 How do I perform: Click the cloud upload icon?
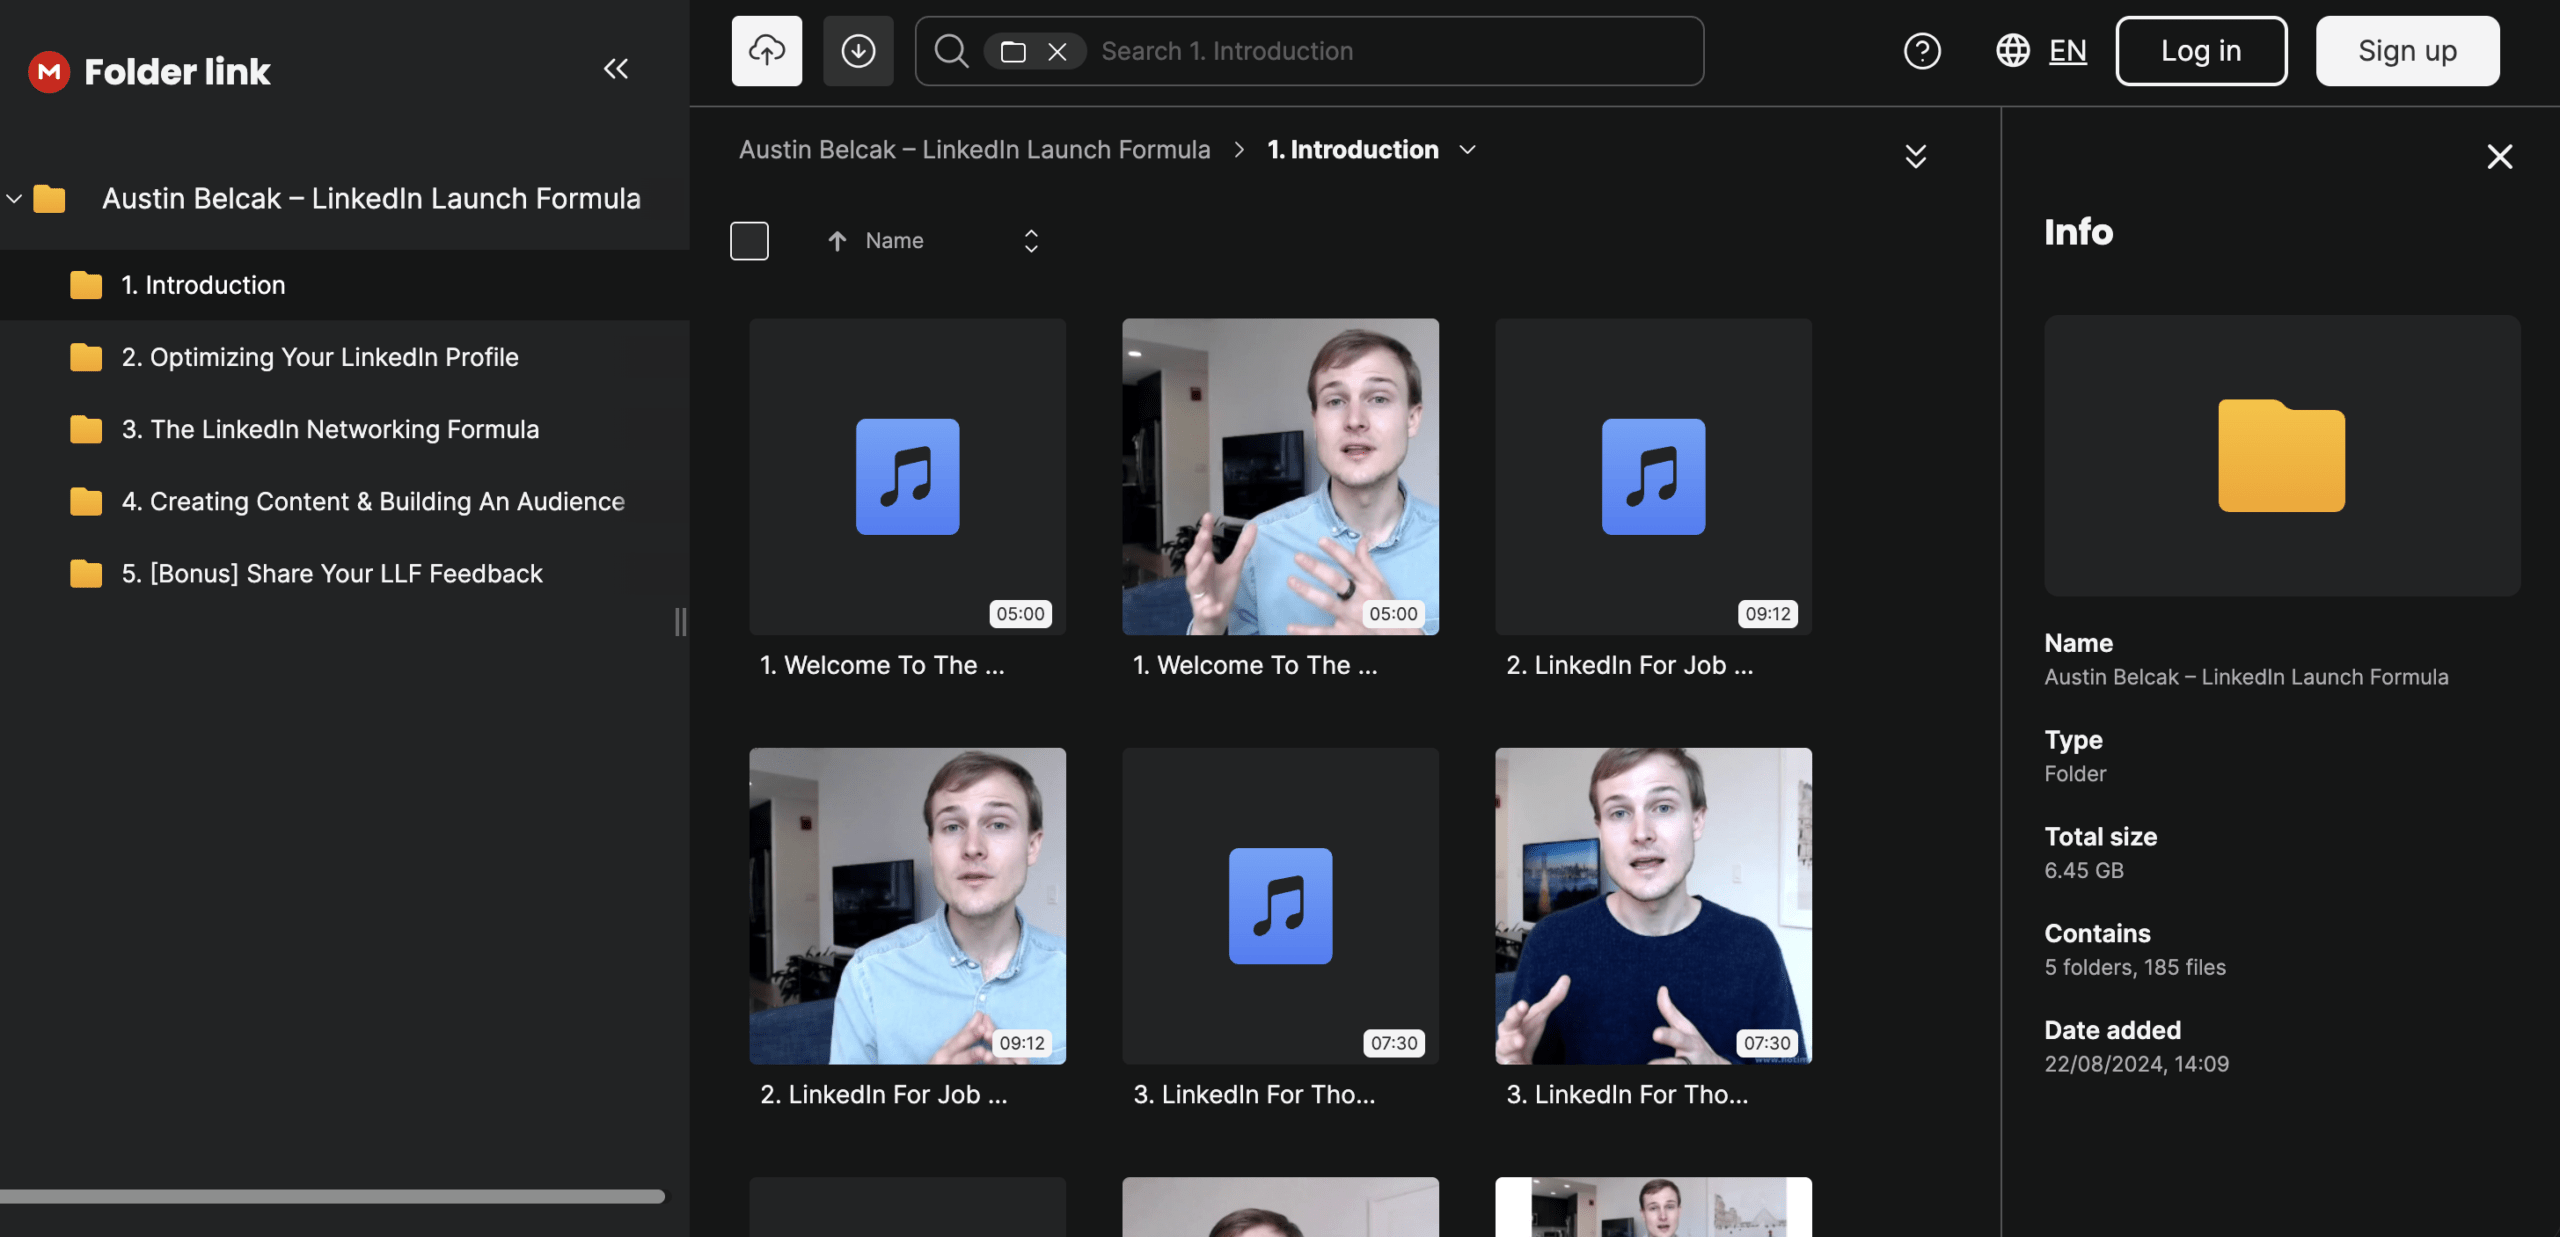tap(766, 51)
